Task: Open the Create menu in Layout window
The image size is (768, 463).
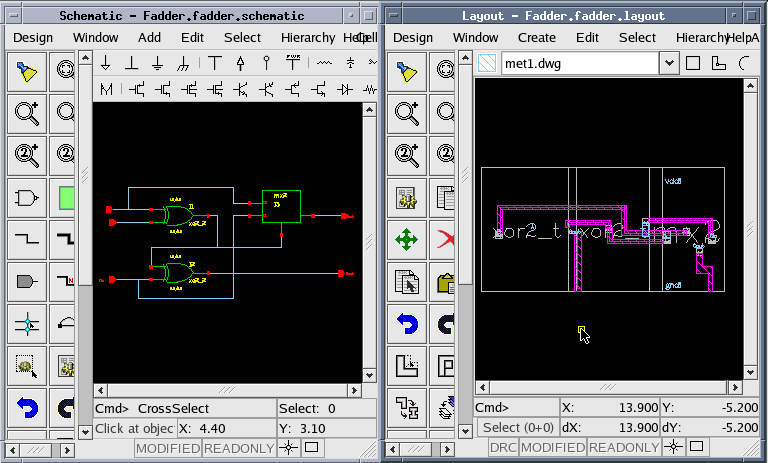Action: pos(537,37)
